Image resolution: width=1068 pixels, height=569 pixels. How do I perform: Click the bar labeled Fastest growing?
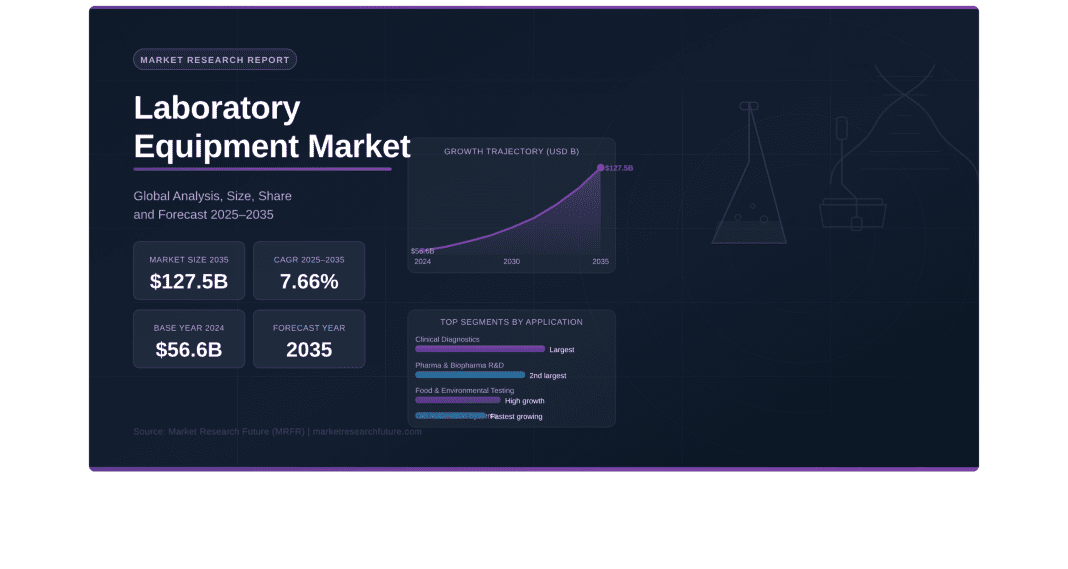point(452,415)
